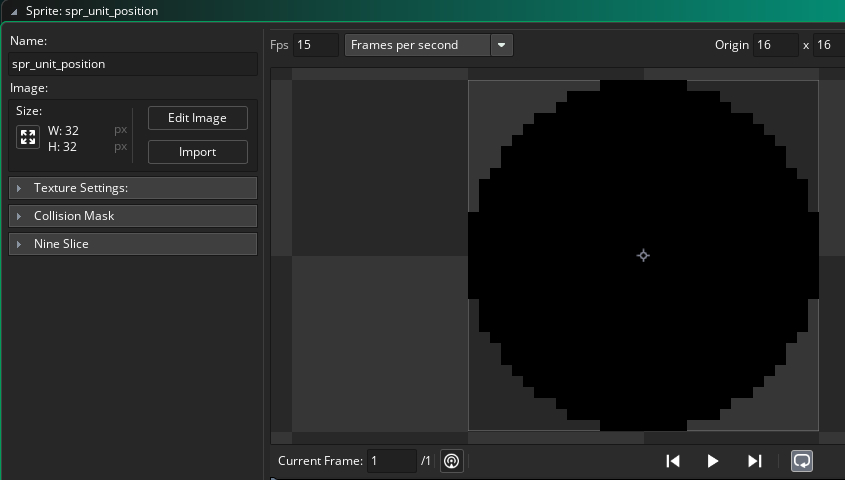
Task: Click the resize sprite icon next to Size
Action: coord(28,137)
